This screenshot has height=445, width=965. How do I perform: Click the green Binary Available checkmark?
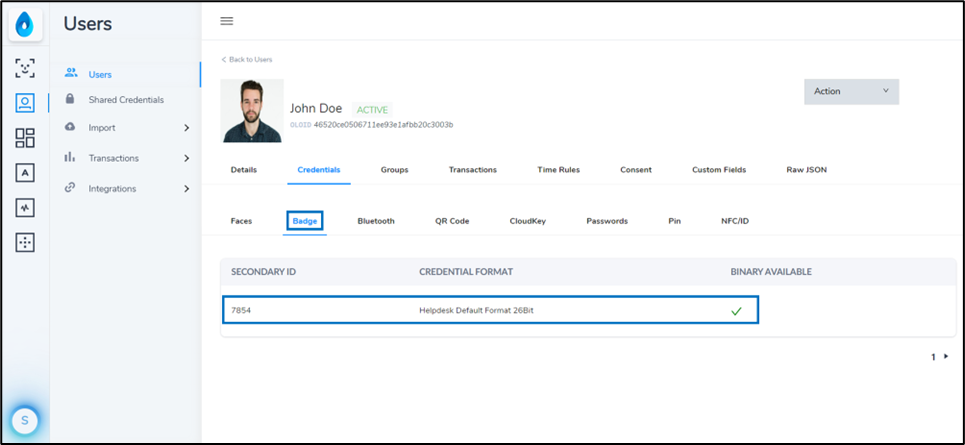tap(736, 311)
